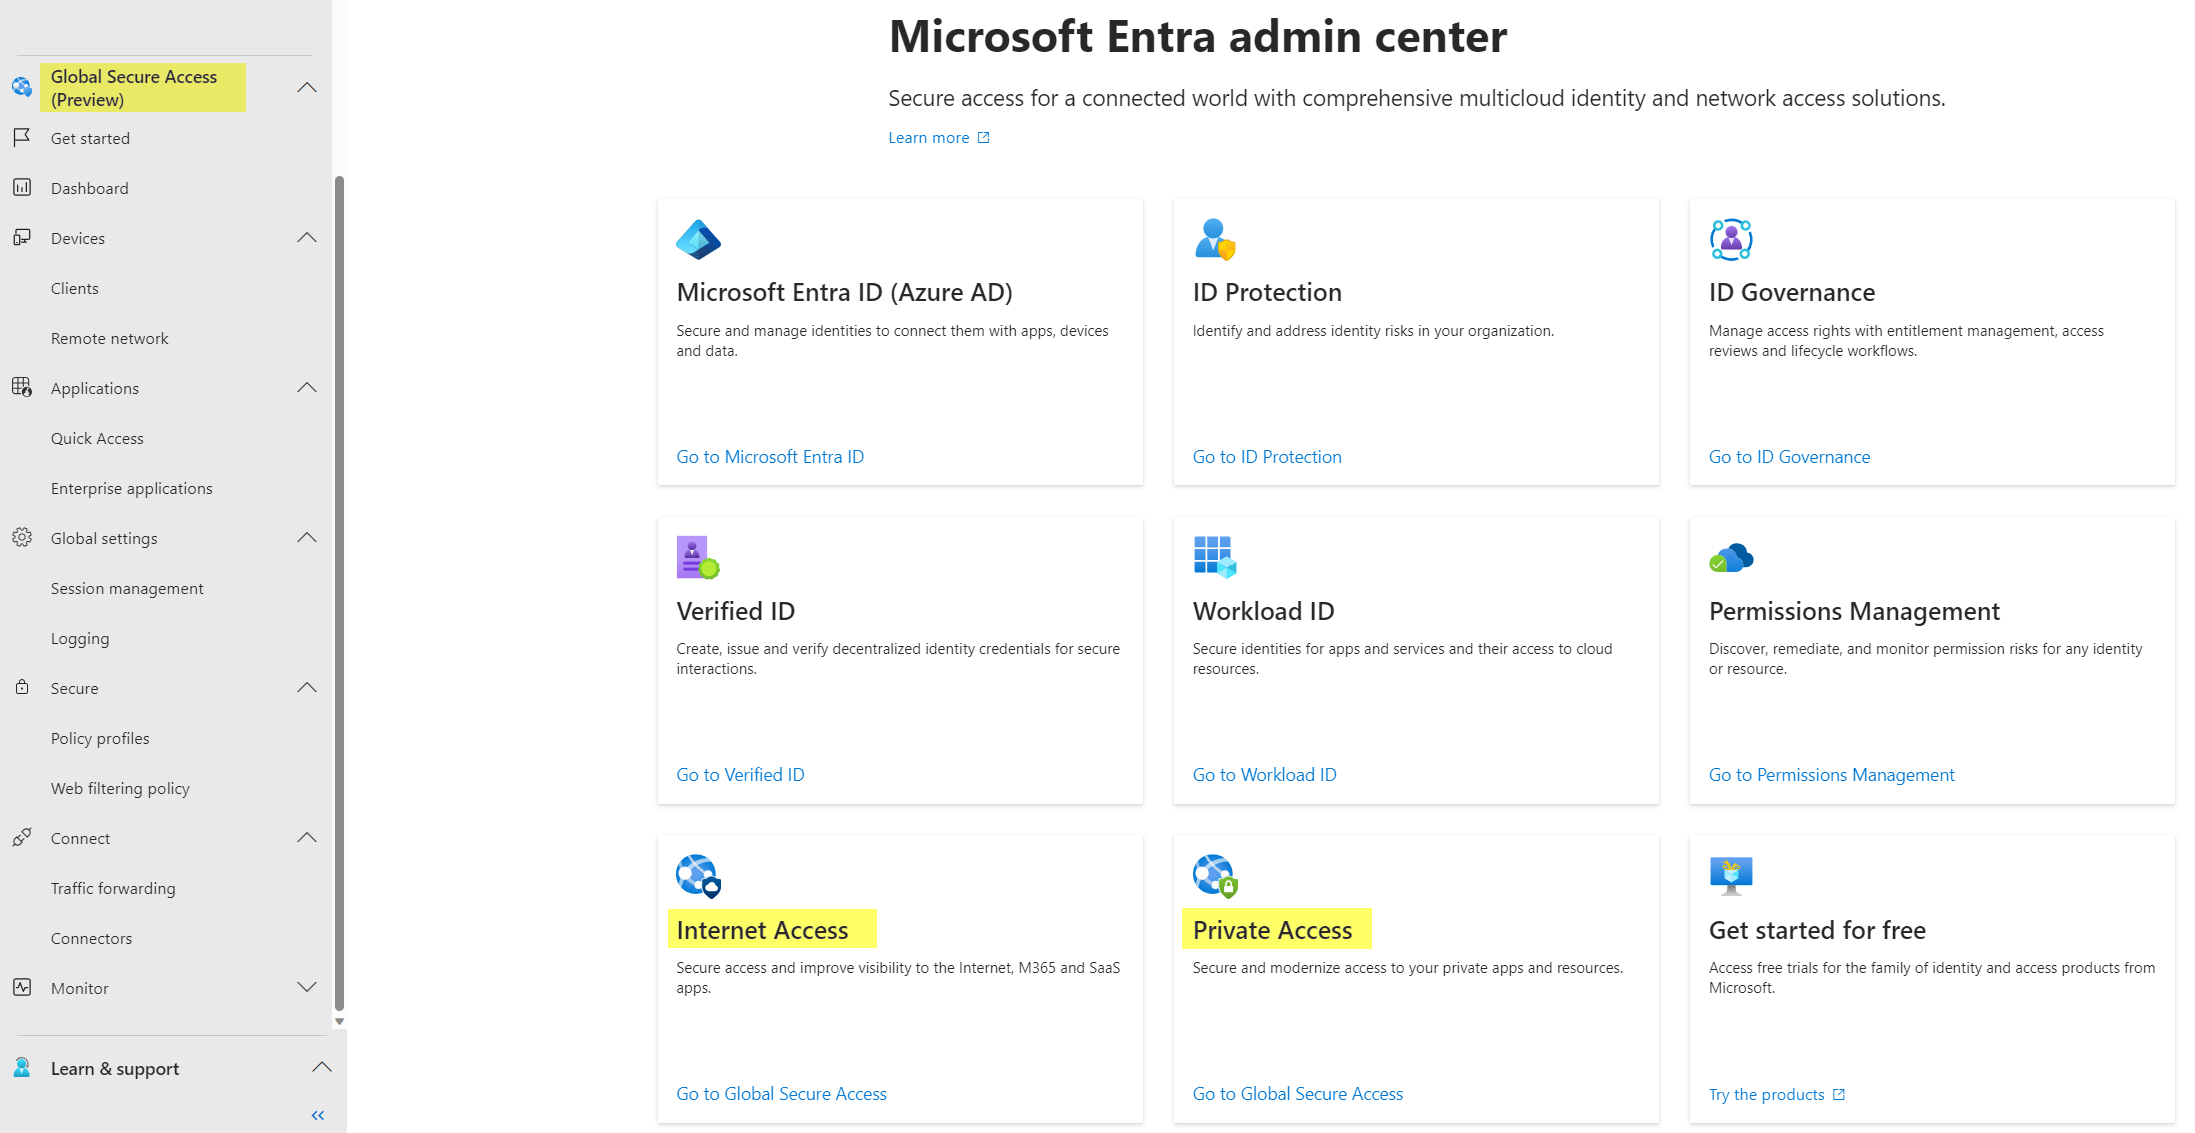Screen dimensions: 2195x1133
Task: Collapse the Global Secure Access section chevron
Action: 307,87
